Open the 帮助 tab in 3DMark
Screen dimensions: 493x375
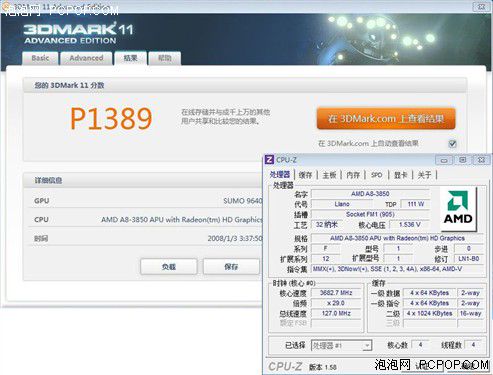click(165, 58)
